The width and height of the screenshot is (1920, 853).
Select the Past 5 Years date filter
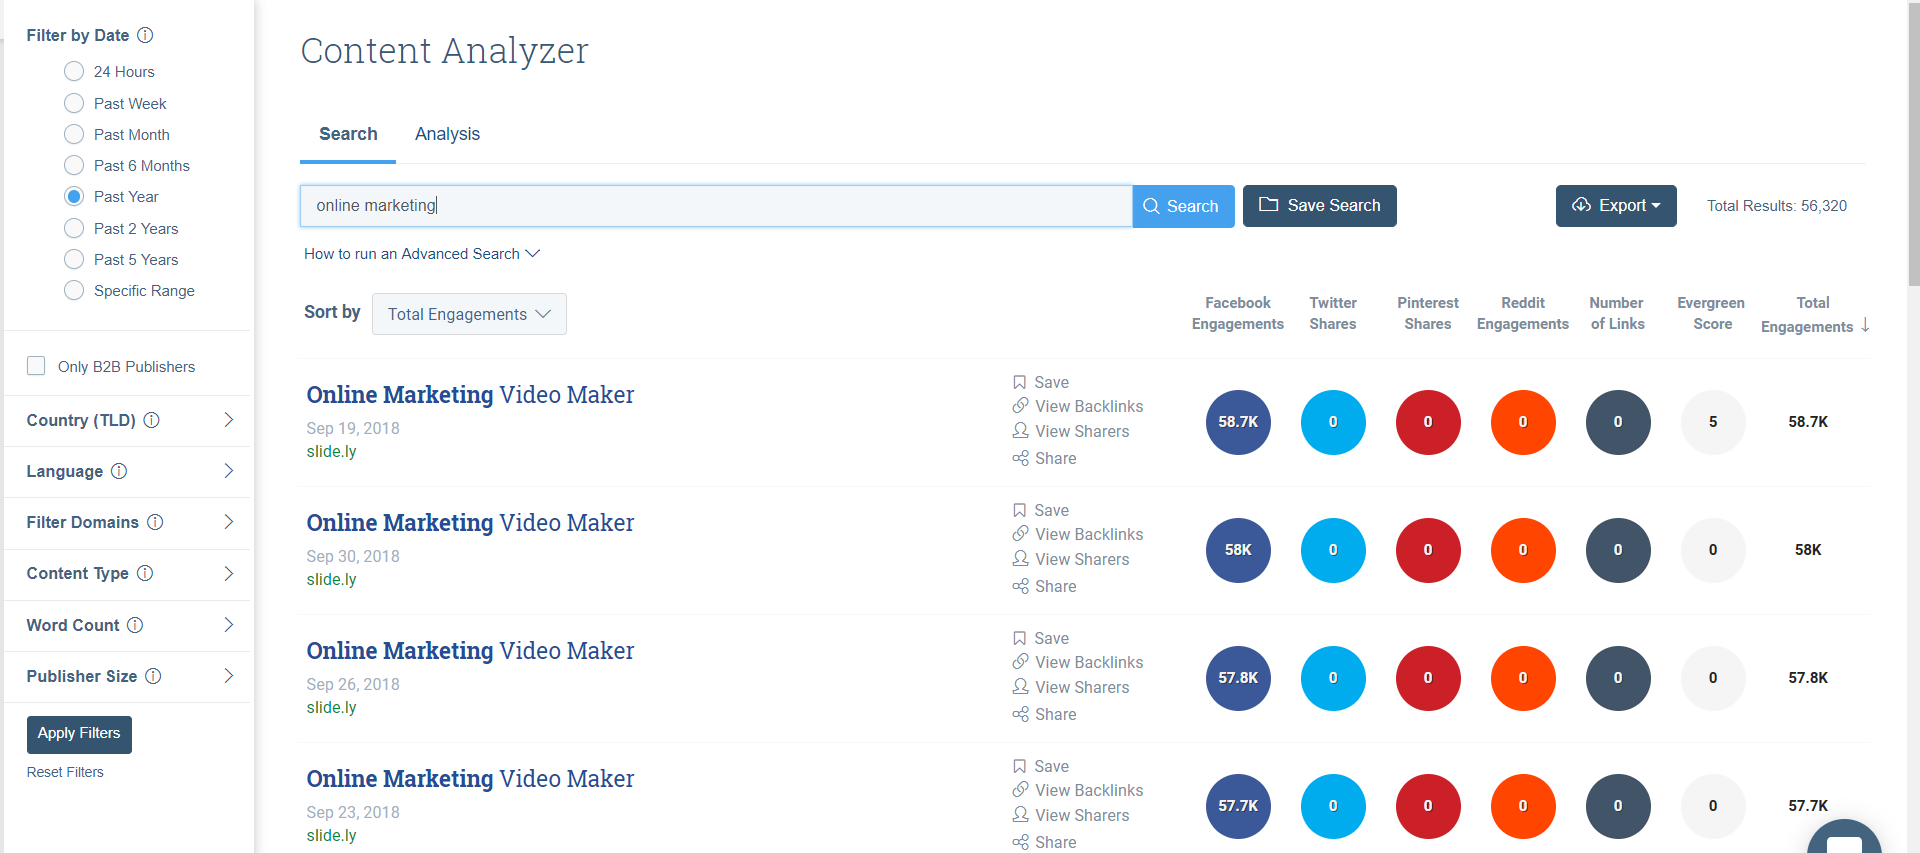click(74, 259)
